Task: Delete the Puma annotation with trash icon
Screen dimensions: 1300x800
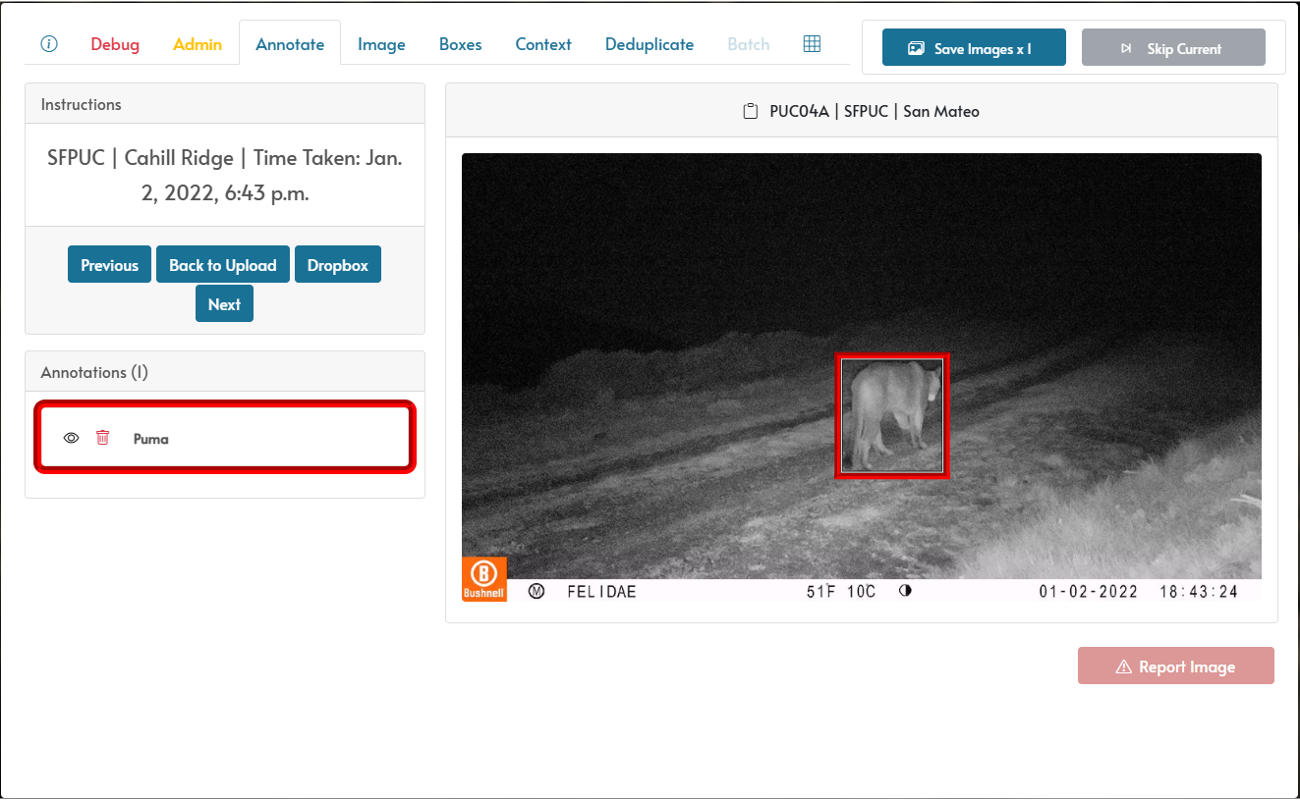Action: 102,438
